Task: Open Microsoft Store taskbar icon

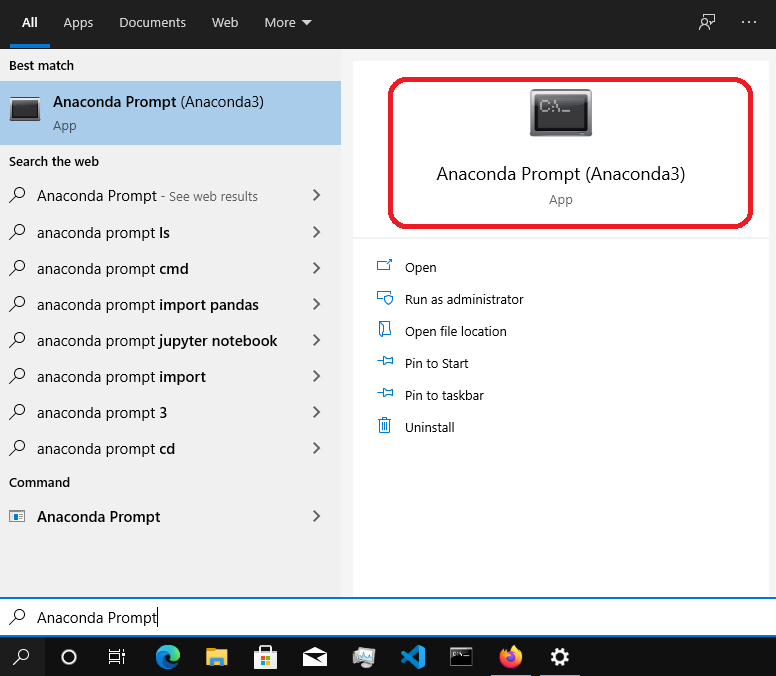Action: pos(265,657)
